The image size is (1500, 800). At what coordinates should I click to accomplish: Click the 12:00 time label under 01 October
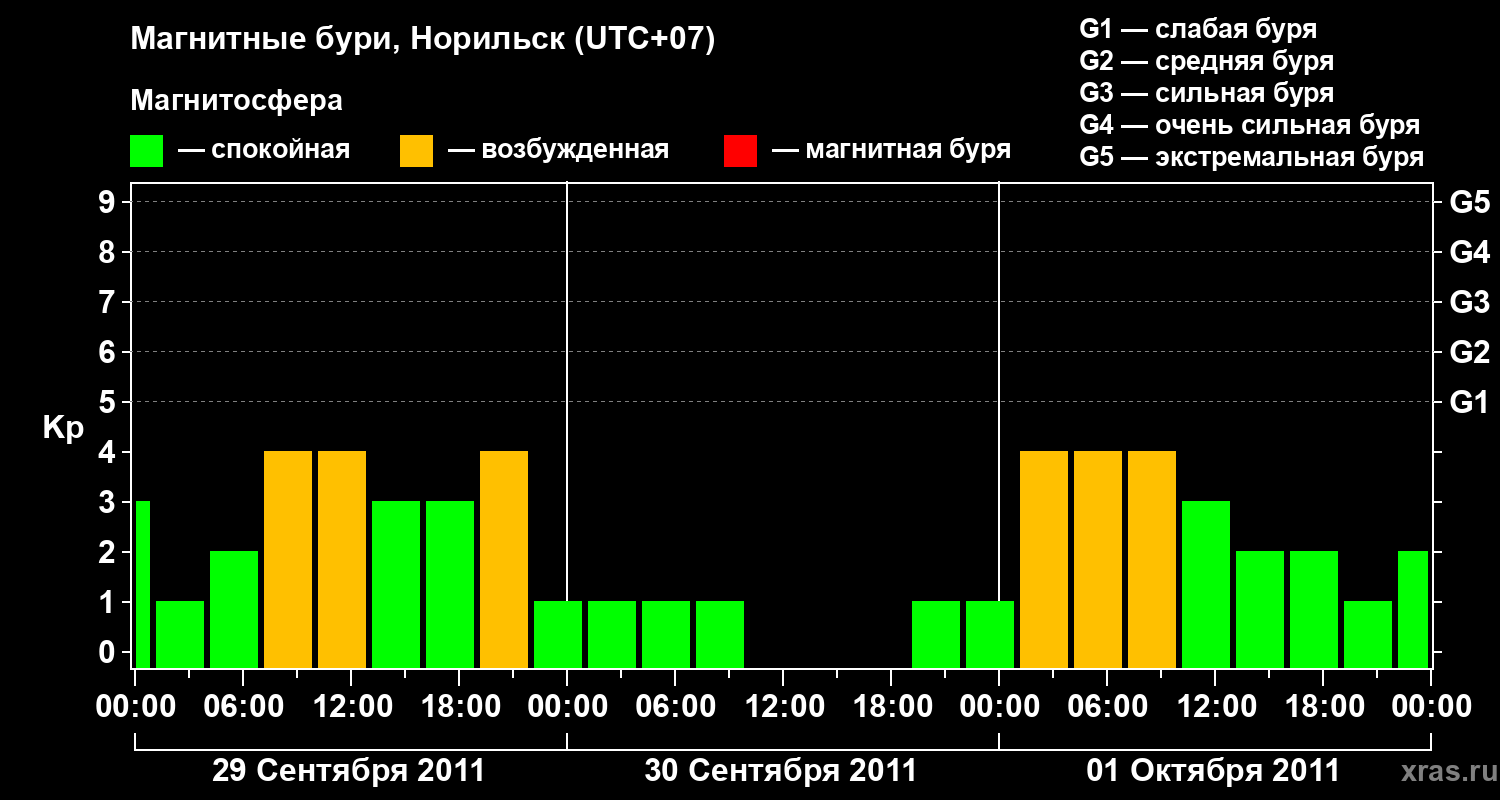tap(1215, 707)
